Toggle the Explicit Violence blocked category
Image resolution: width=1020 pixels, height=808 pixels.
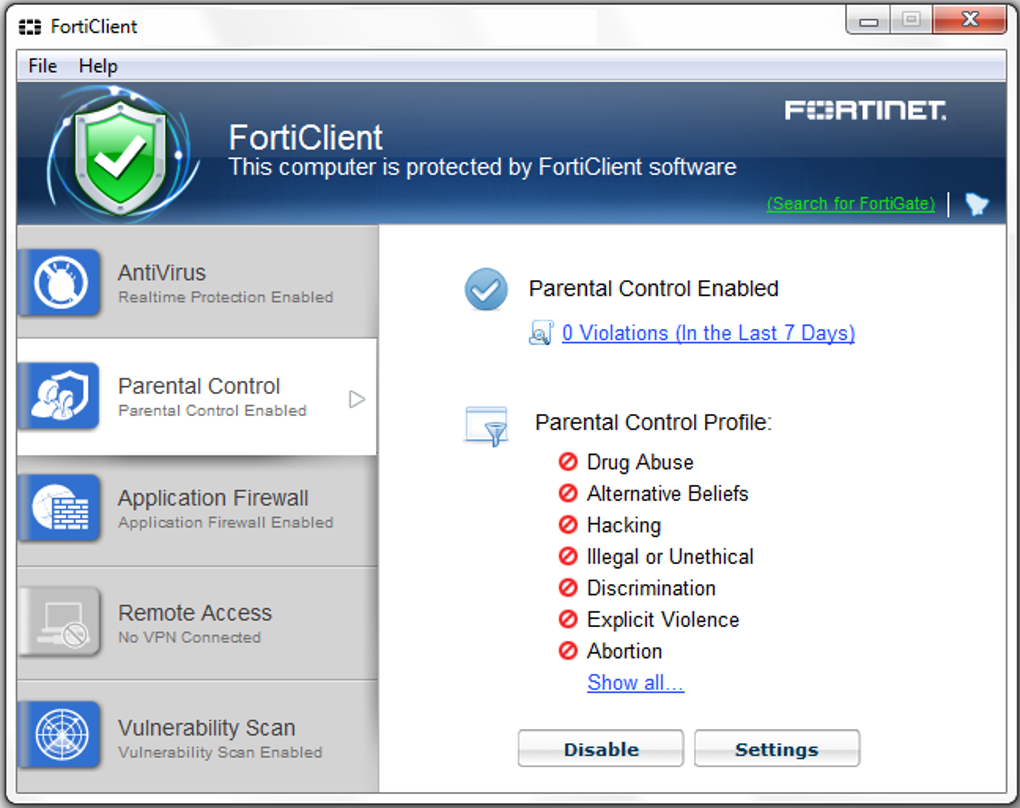pyautogui.click(x=568, y=620)
